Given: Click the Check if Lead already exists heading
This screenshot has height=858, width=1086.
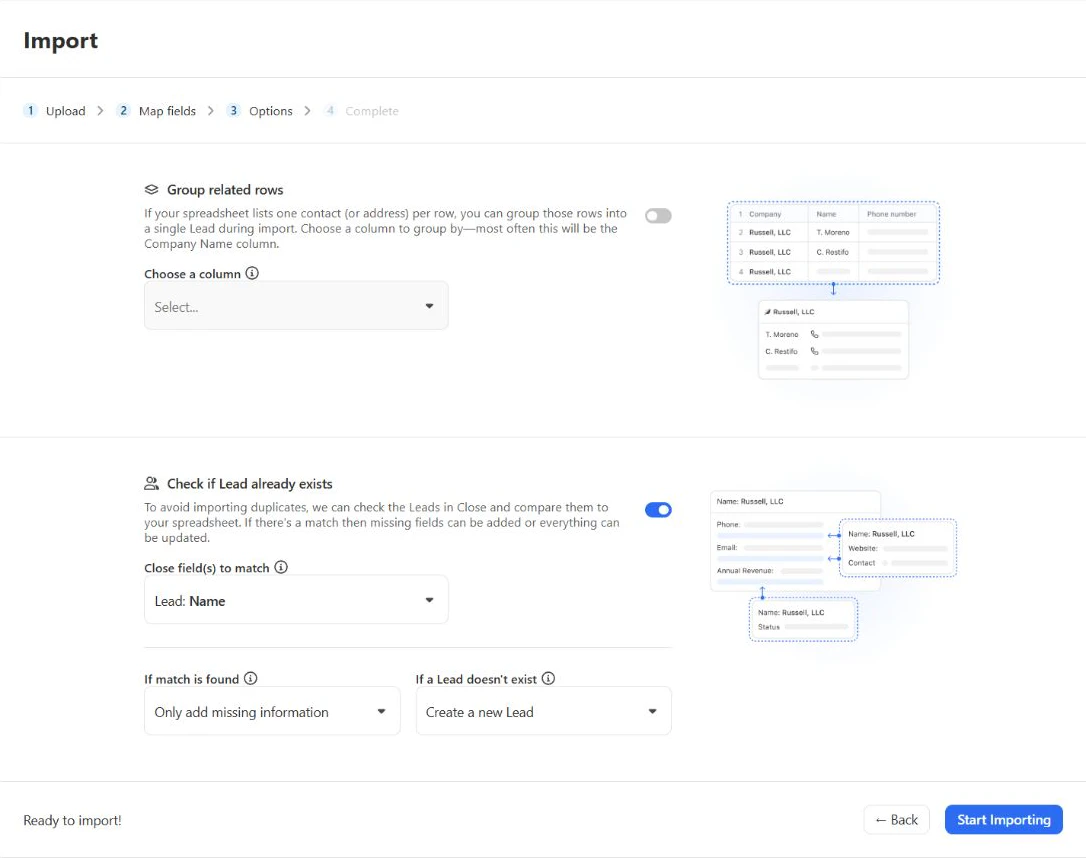Looking at the screenshot, I should (x=249, y=483).
